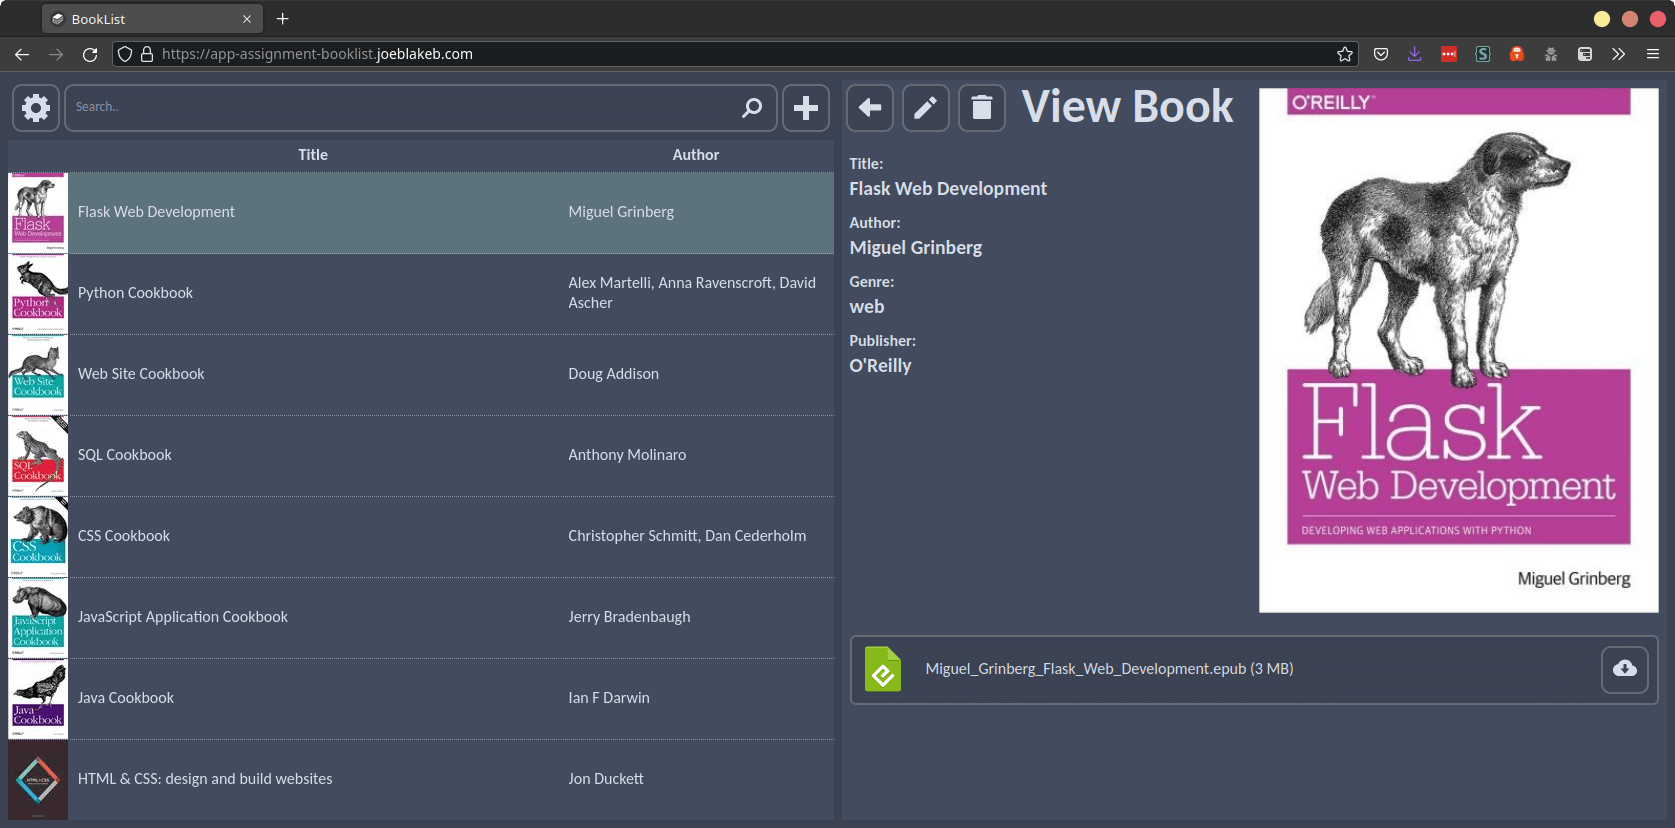Click the genre value web
Image resolution: width=1675 pixels, height=828 pixels.
[867, 307]
